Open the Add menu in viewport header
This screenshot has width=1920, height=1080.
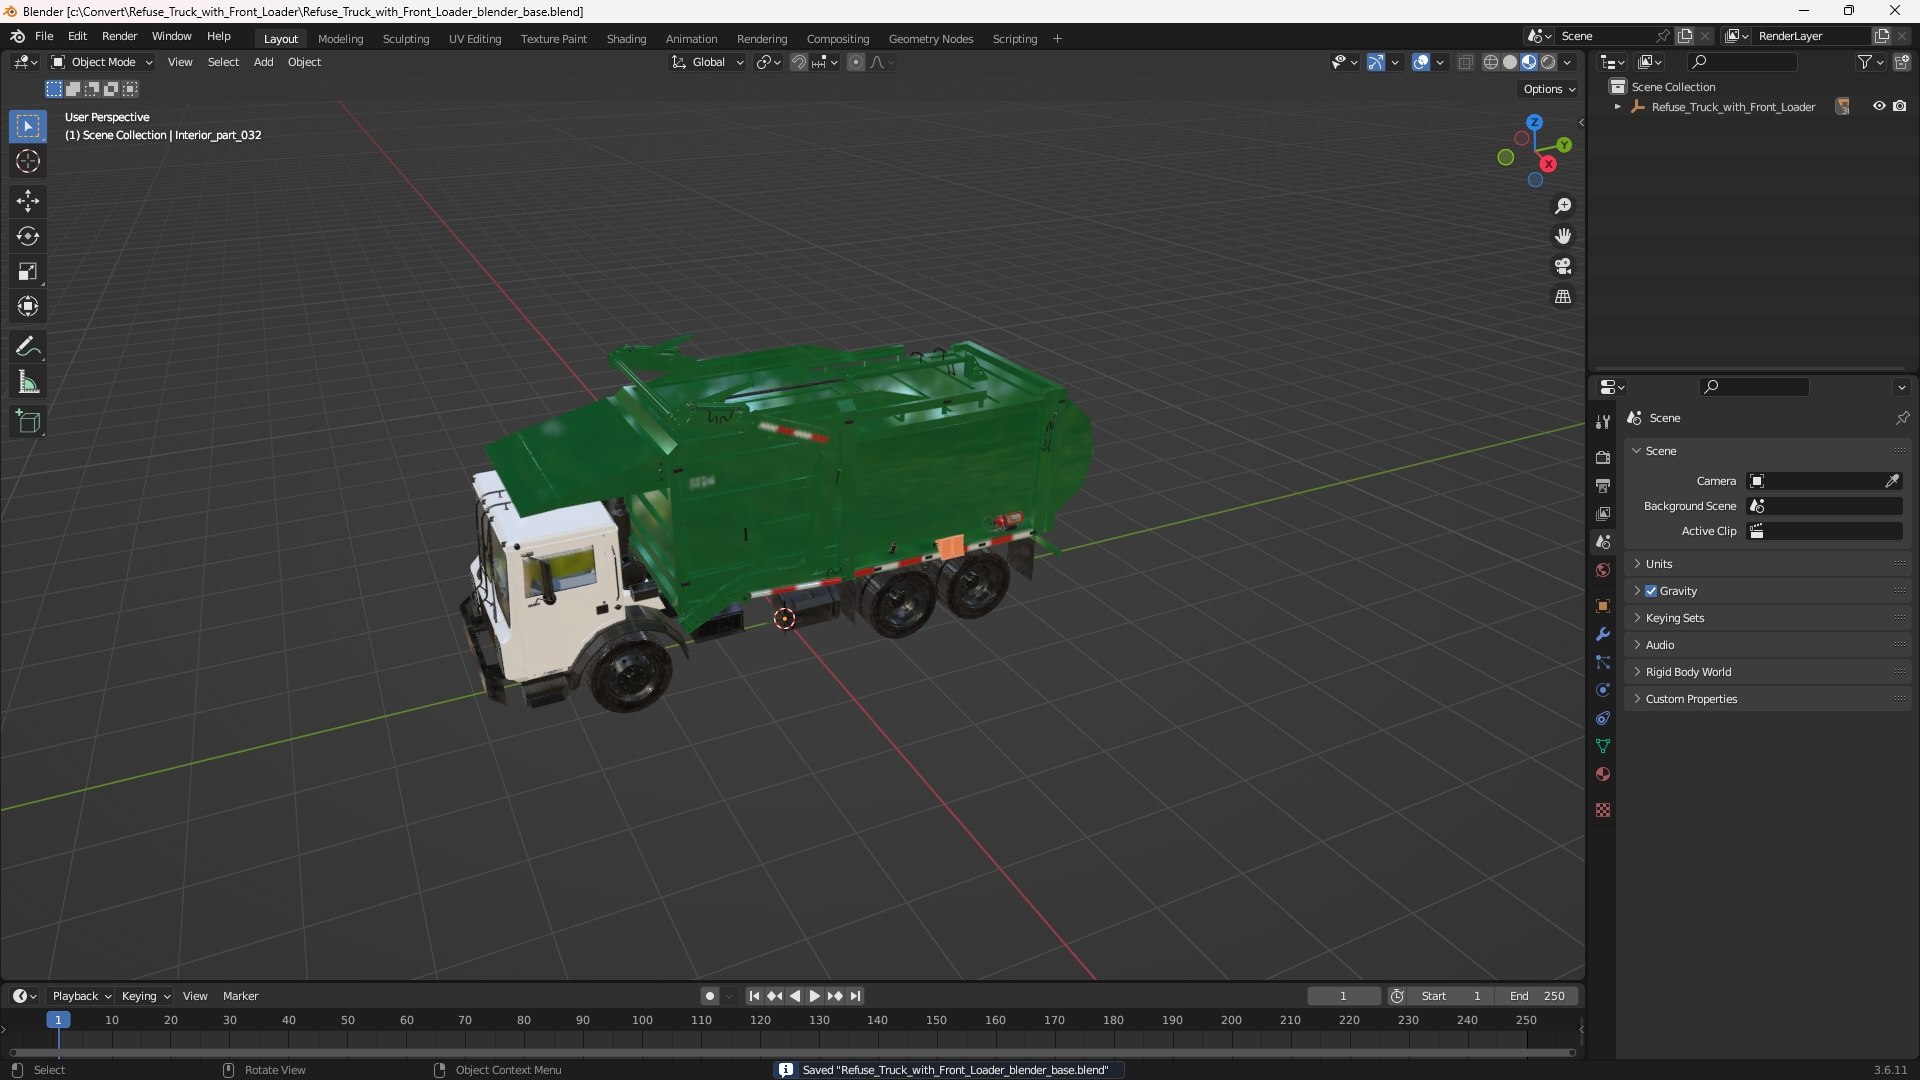coord(263,62)
